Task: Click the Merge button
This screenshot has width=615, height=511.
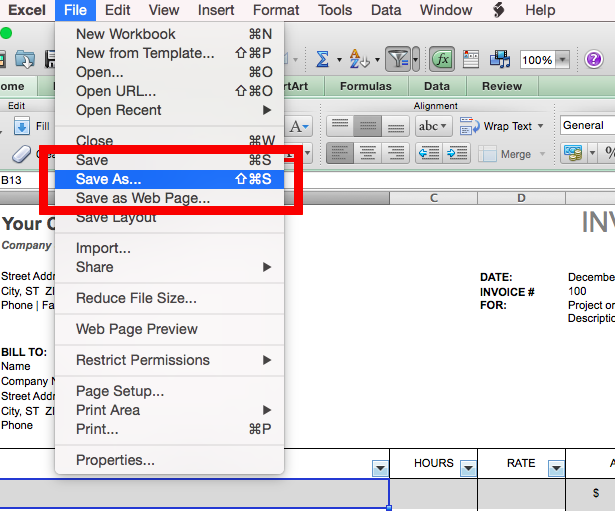Action: [505, 154]
